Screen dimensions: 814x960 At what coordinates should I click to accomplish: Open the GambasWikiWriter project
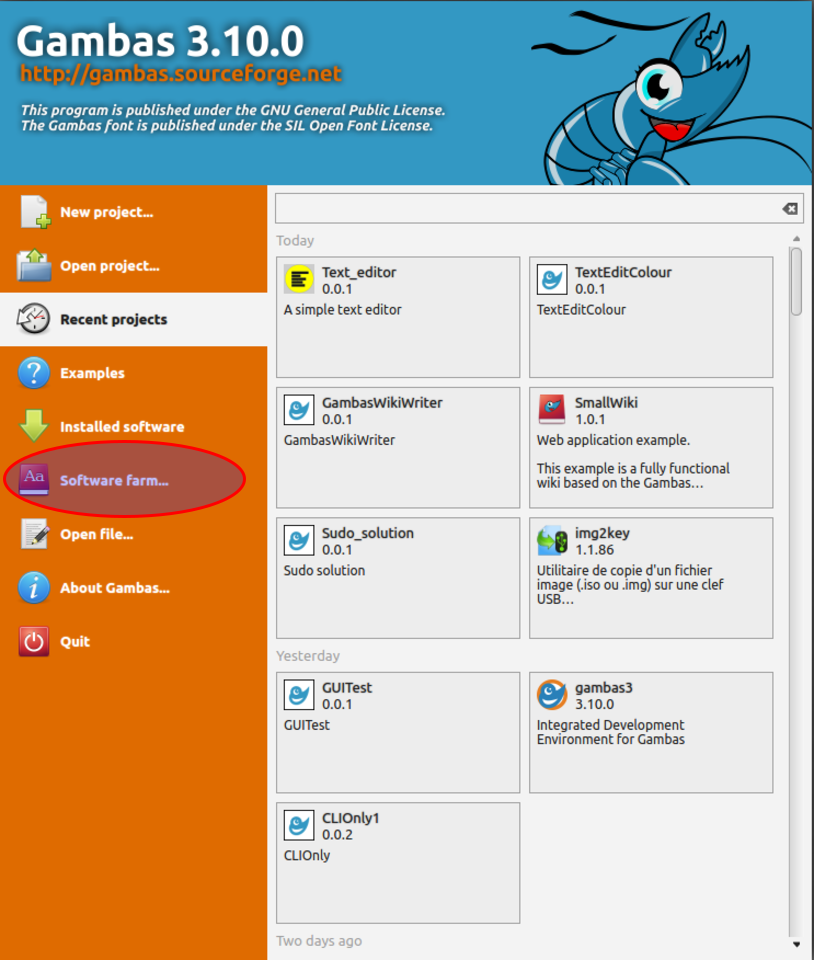point(398,447)
